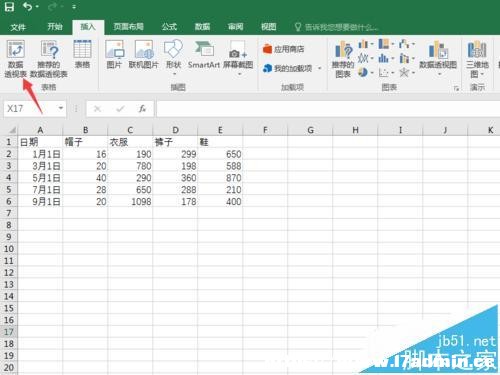
Task: Open the Store add-ins (应用商店) button
Action: click(x=284, y=49)
